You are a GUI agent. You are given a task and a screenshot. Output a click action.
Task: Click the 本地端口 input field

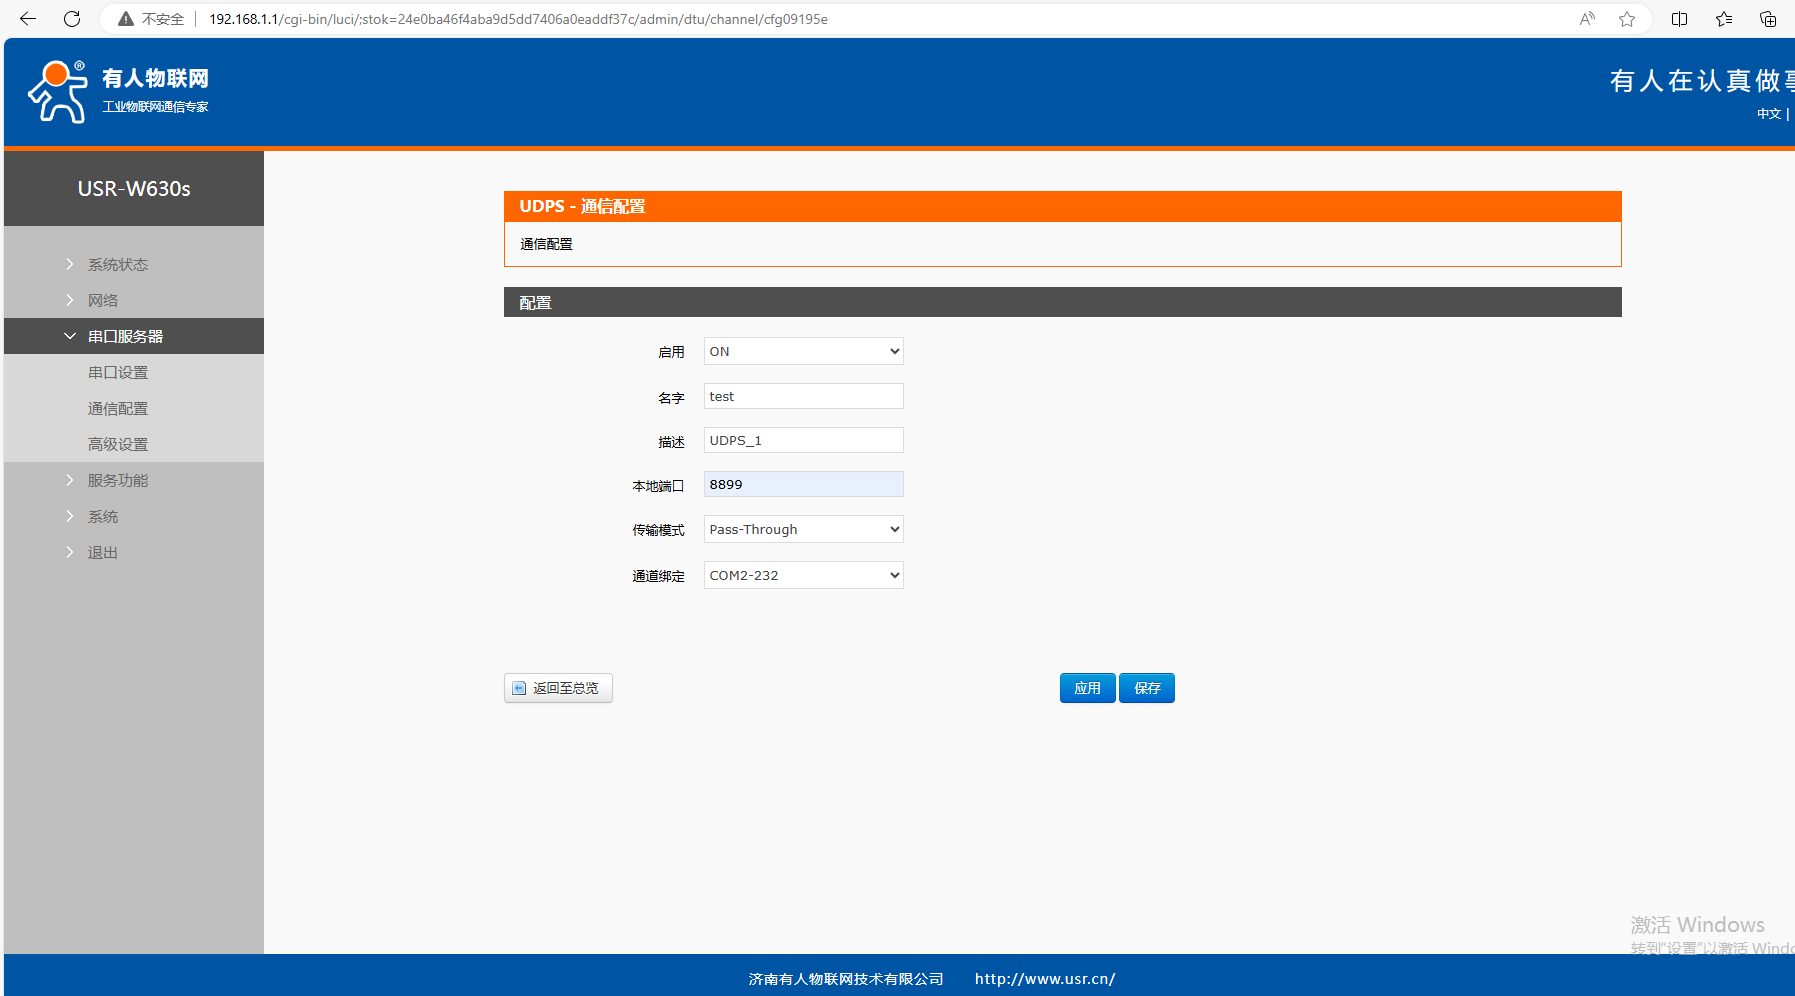803,484
